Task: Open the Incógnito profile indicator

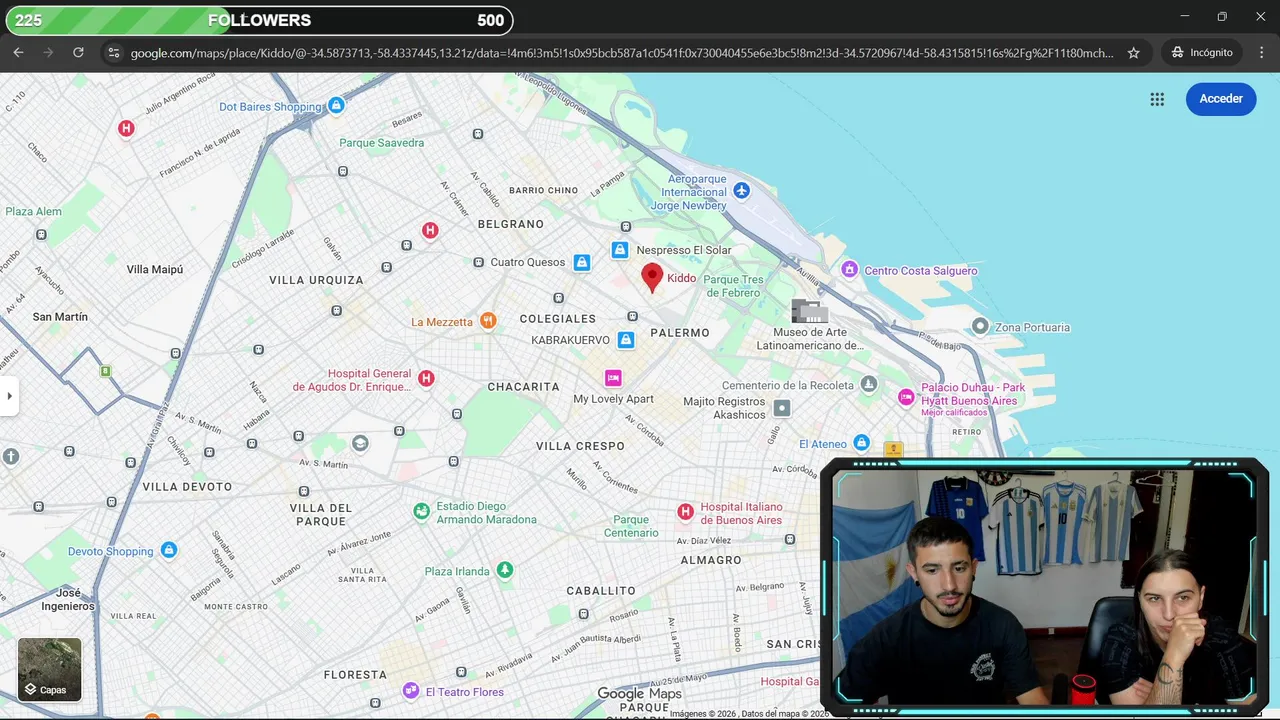Action: point(1202,52)
